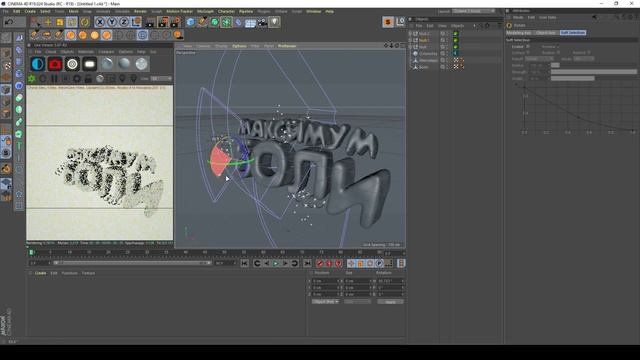The width and height of the screenshot is (640, 360).
Task: Open the Render menu in main menu bar
Action: (x=140, y=11)
